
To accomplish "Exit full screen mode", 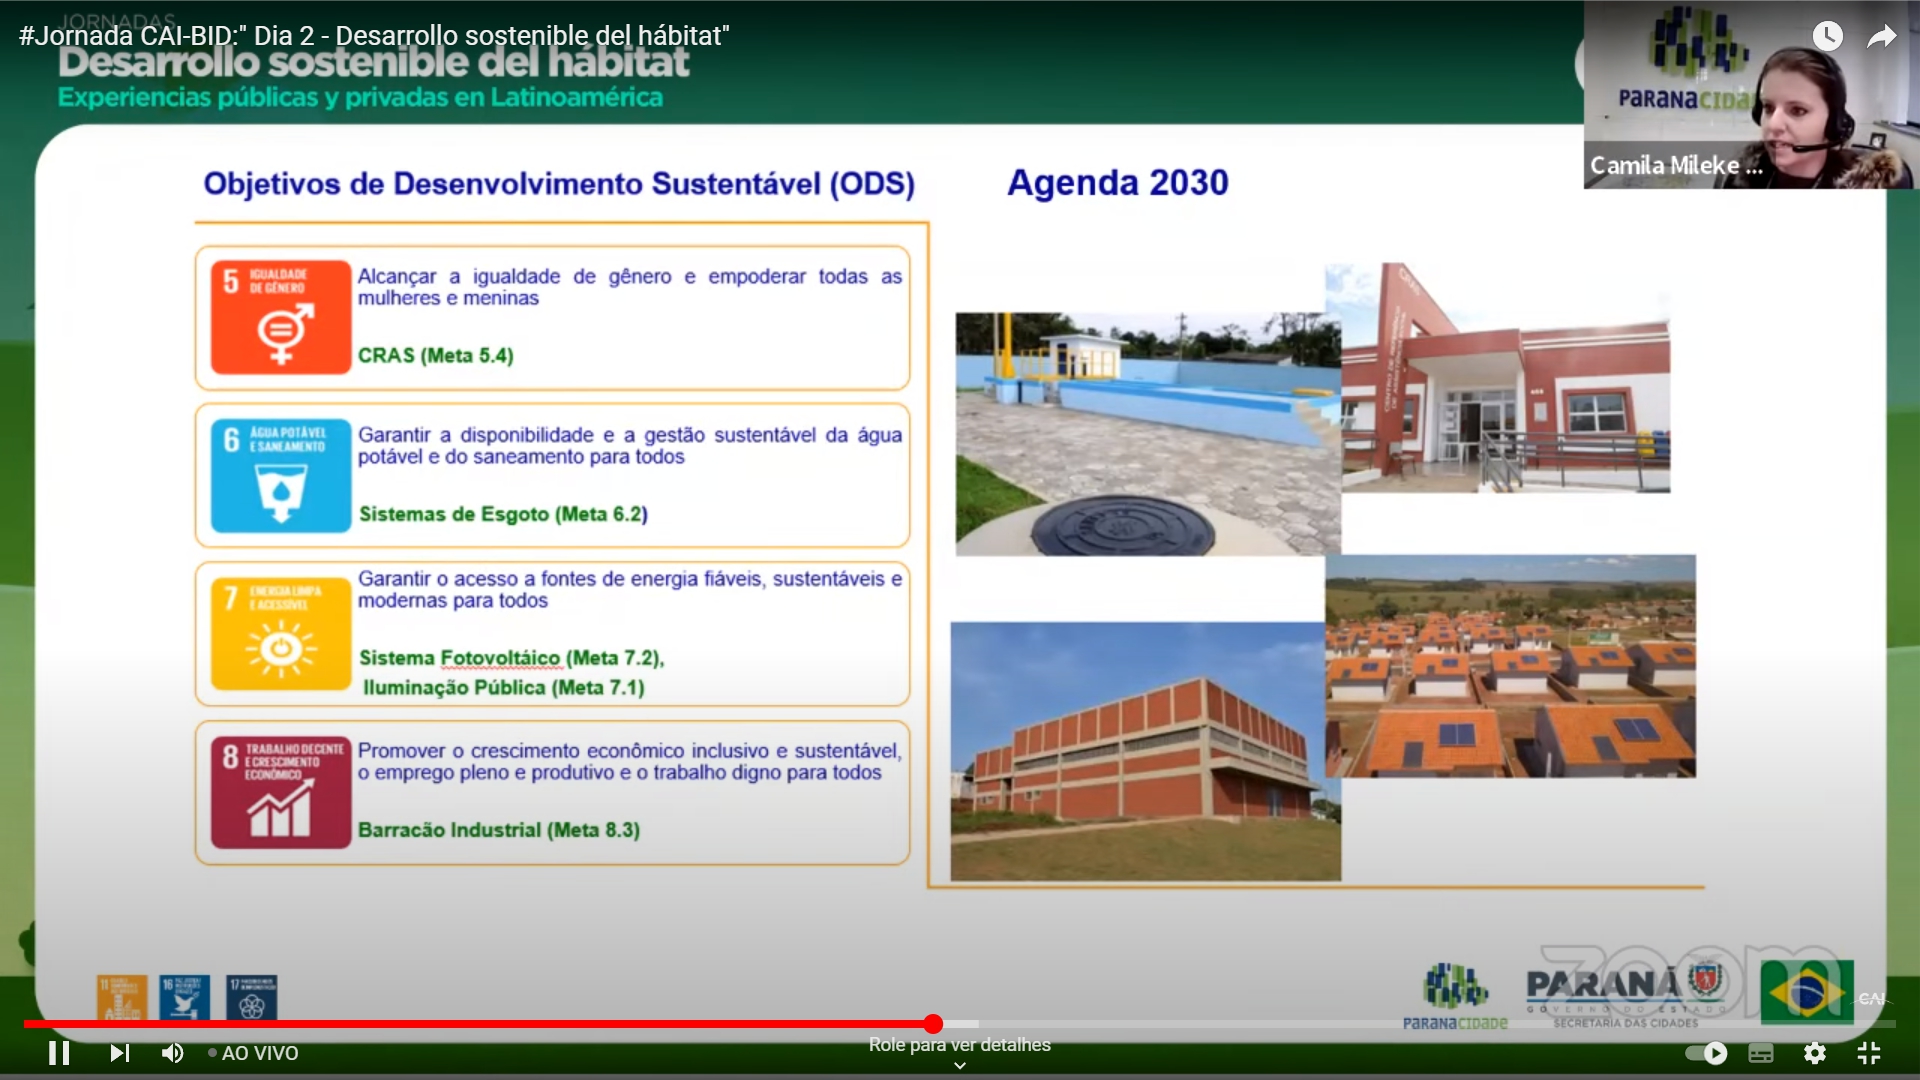I will (x=1869, y=1053).
